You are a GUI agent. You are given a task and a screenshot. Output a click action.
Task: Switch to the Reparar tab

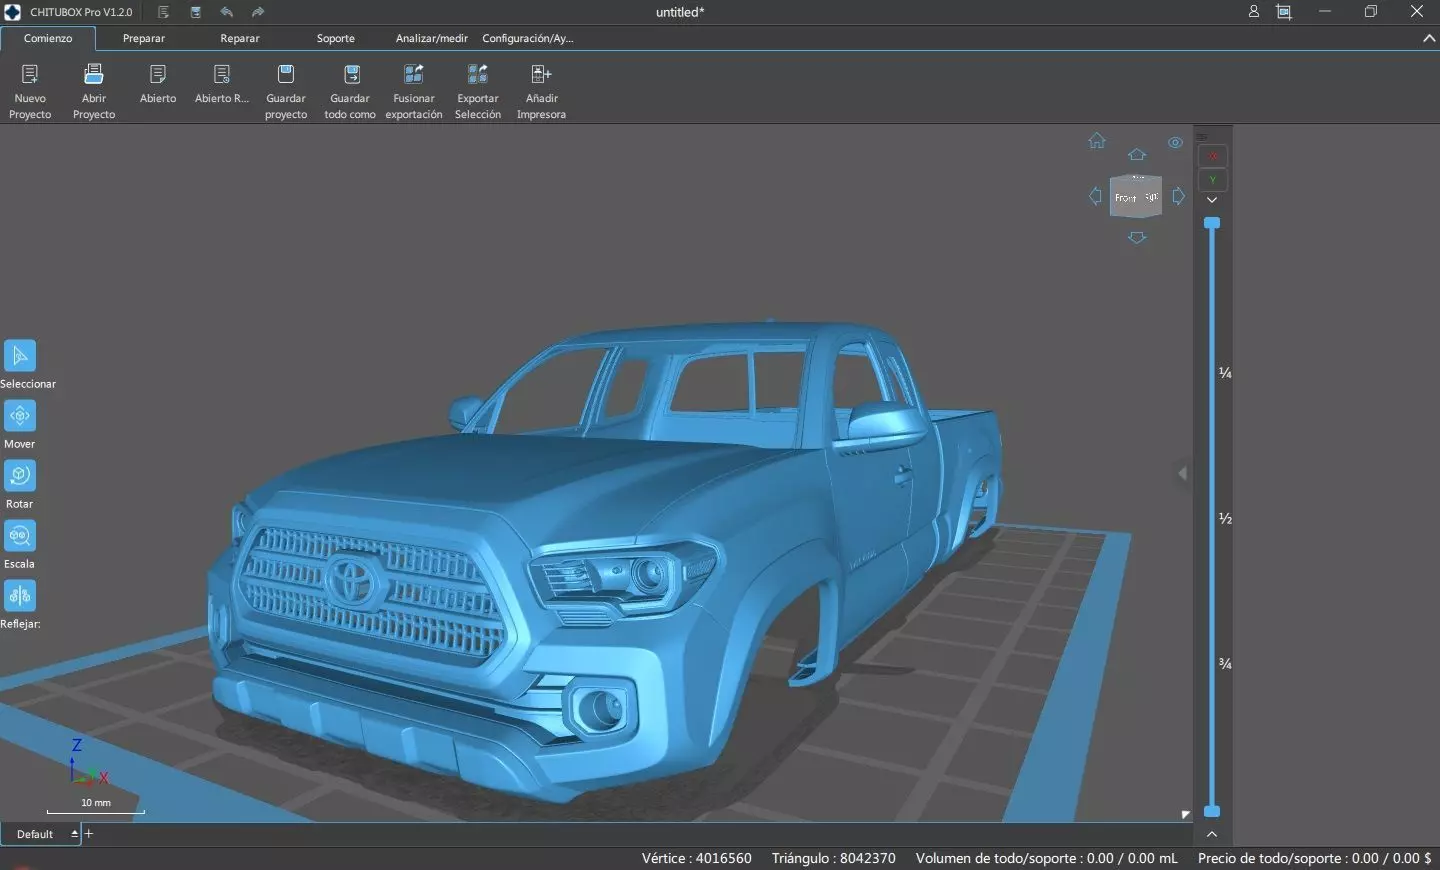point(240,38)
